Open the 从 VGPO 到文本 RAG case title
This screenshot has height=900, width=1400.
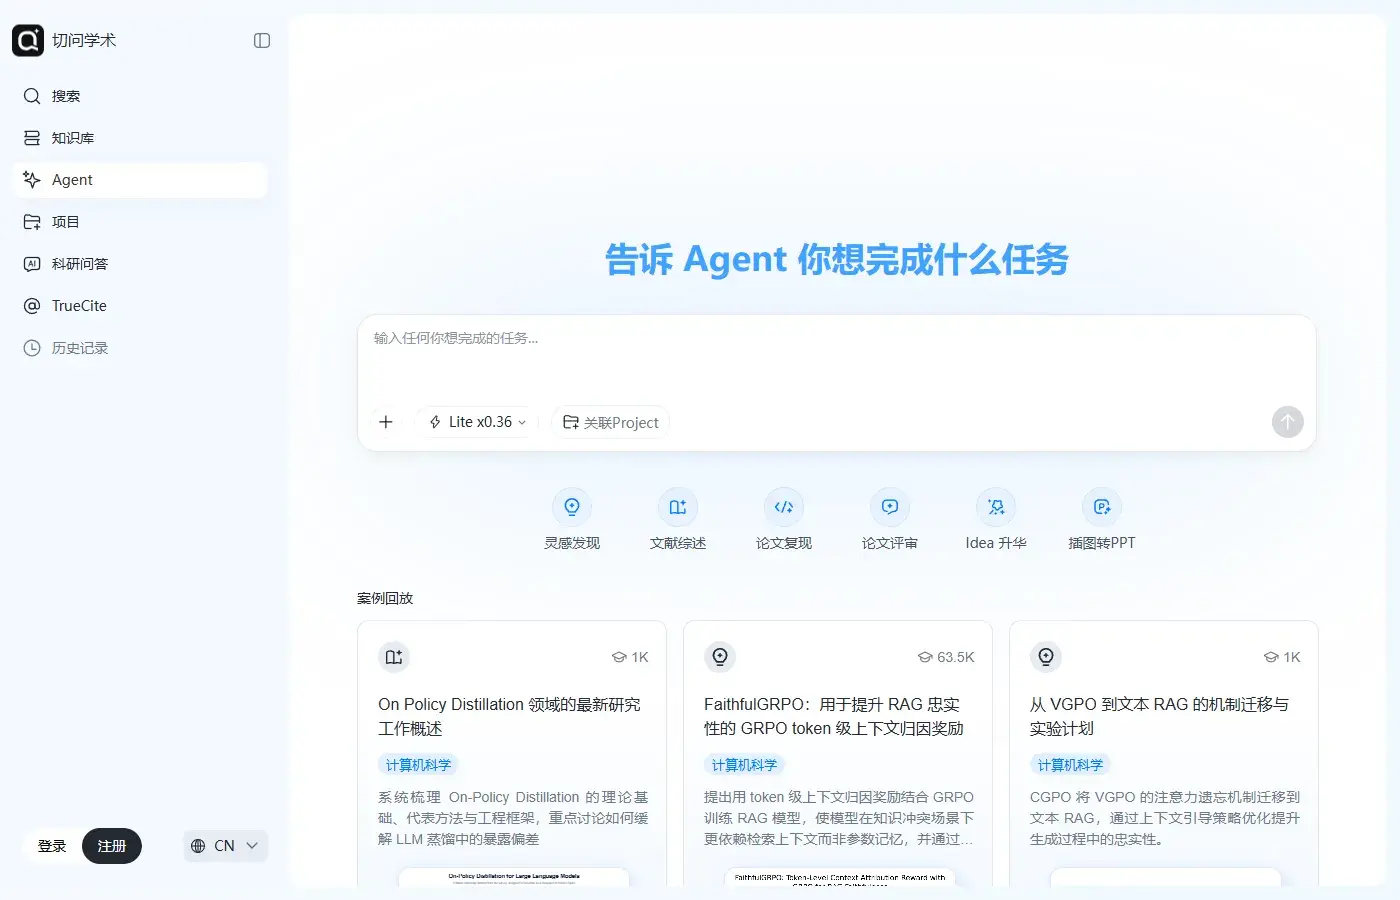click(1160, 717)
